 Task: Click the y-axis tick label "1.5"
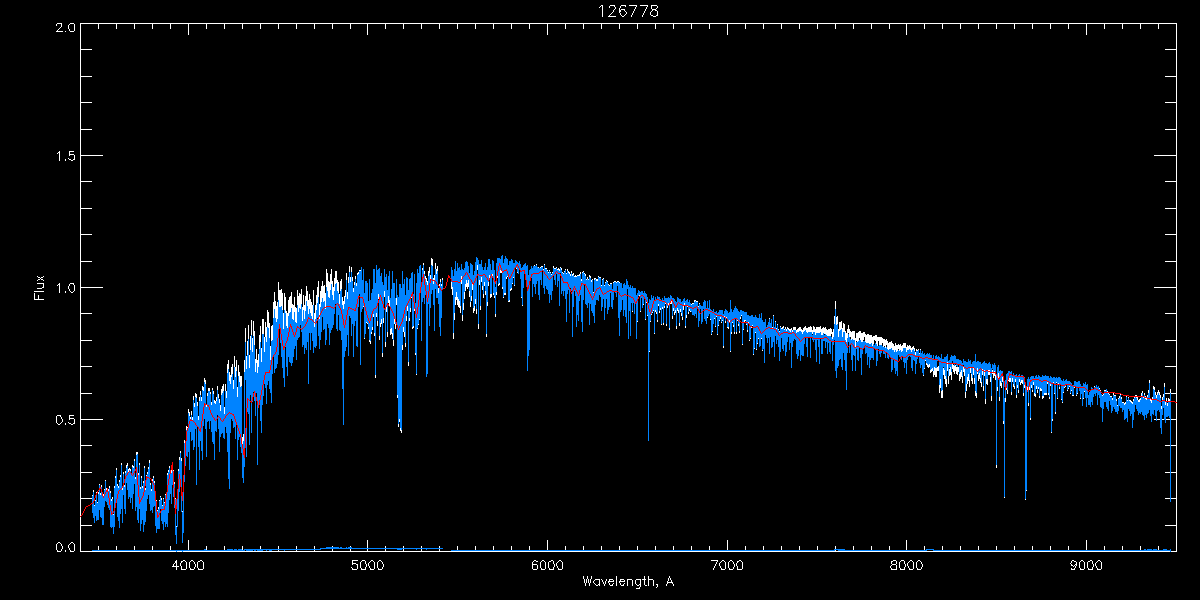point(65,157)
